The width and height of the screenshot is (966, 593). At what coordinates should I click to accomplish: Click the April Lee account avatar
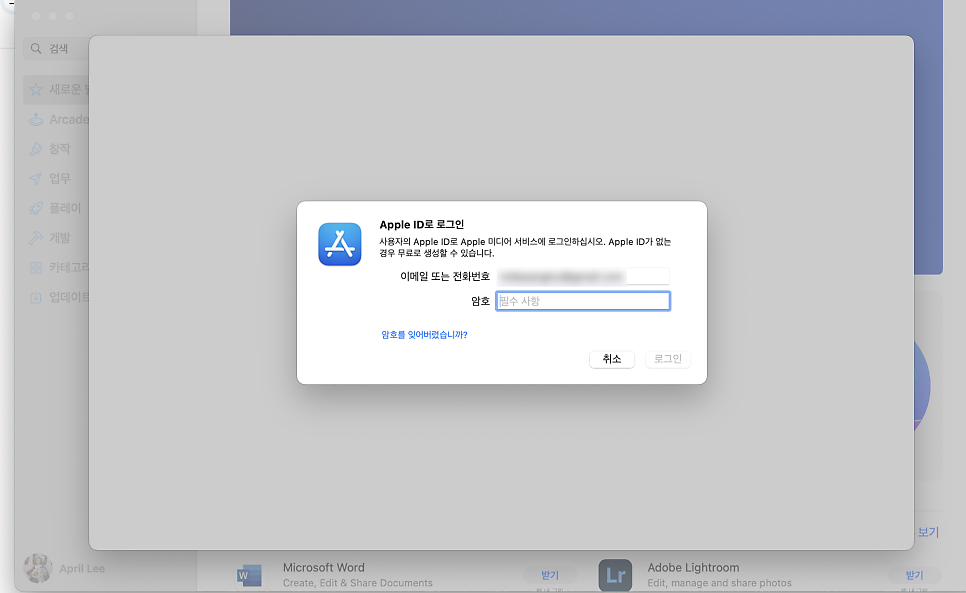pos(38,568)
